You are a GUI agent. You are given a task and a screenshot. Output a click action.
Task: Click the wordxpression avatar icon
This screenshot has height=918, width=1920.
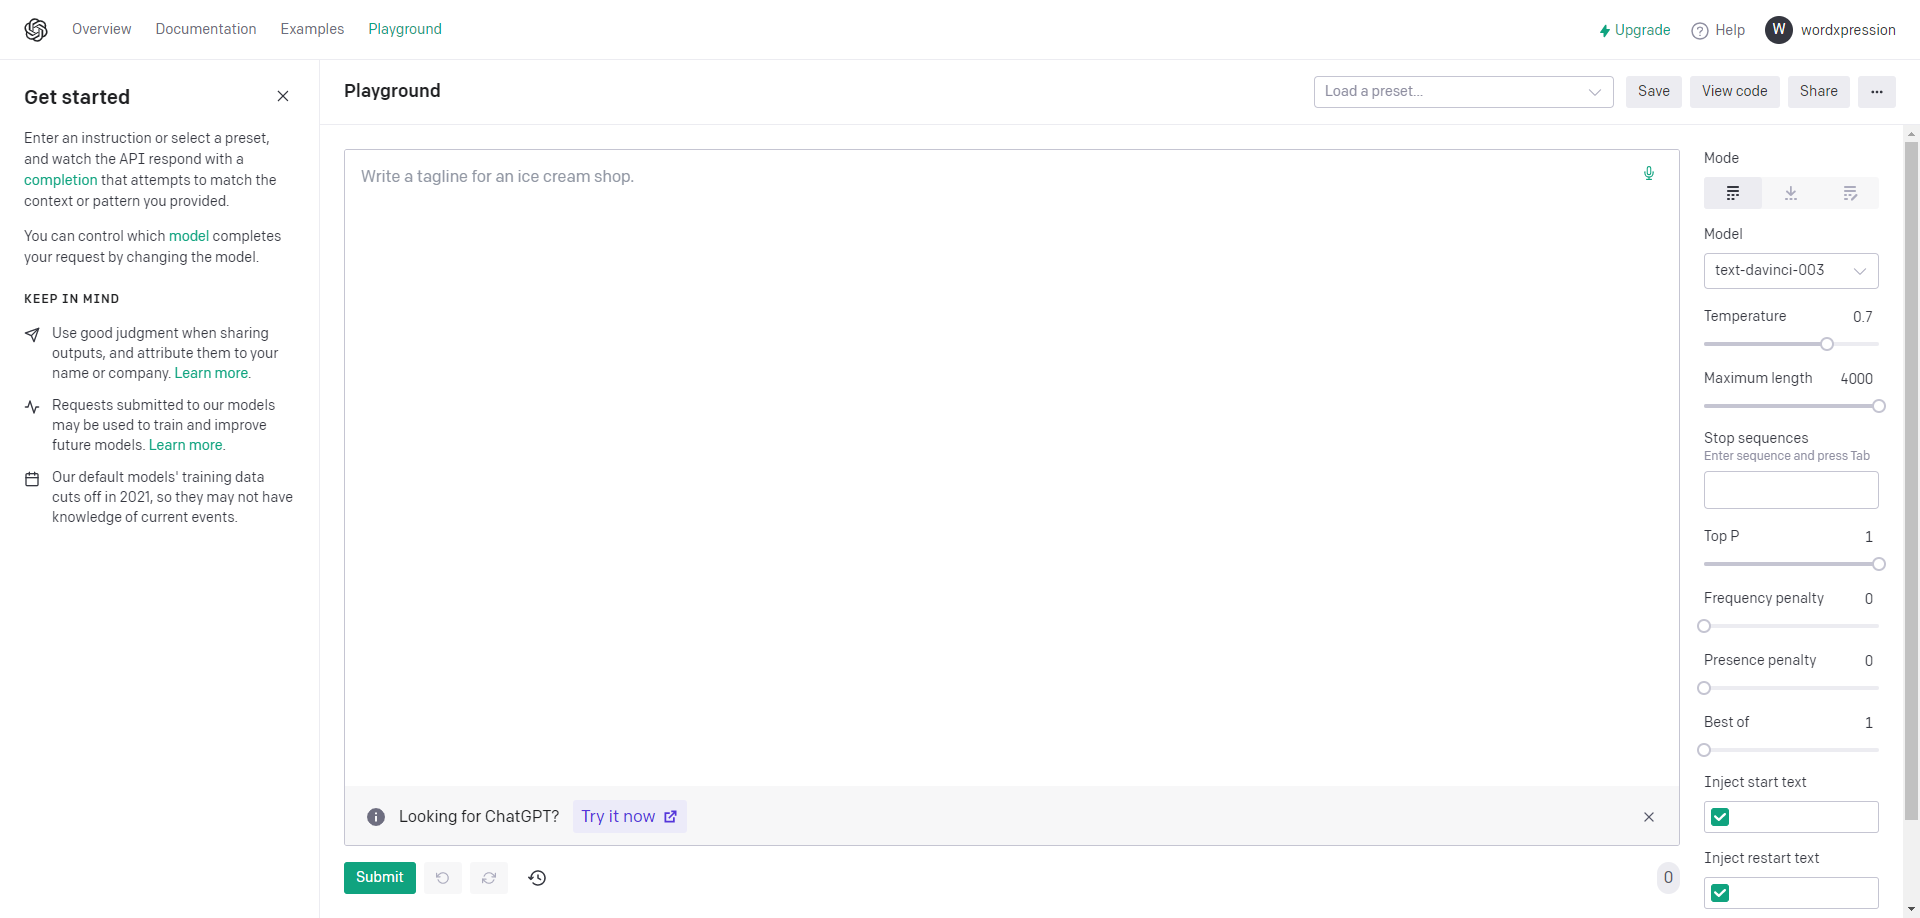coord(1779,30)
